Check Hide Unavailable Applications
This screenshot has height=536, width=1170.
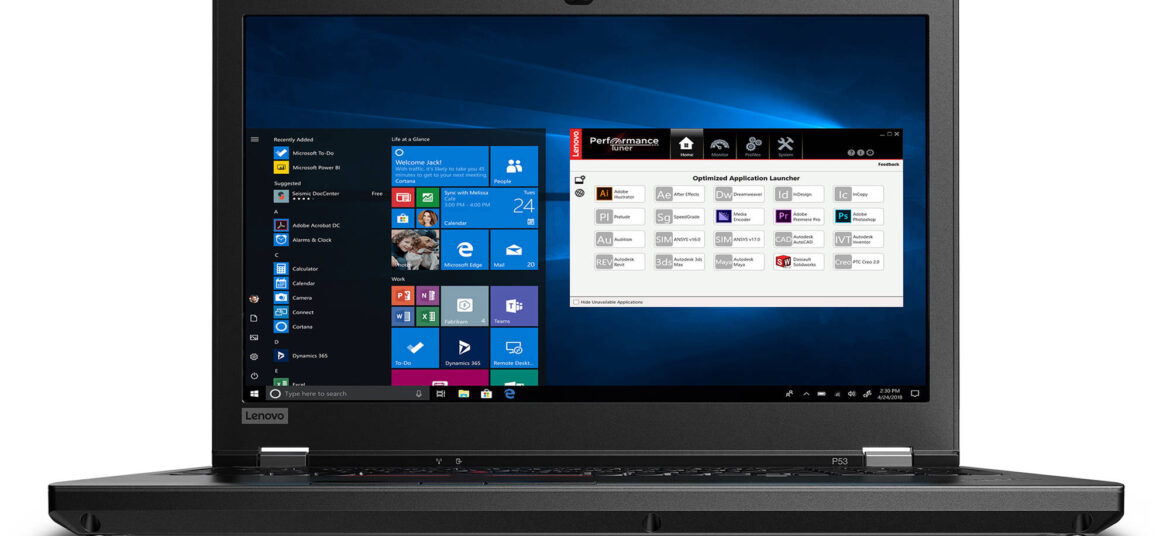point(575,302)
